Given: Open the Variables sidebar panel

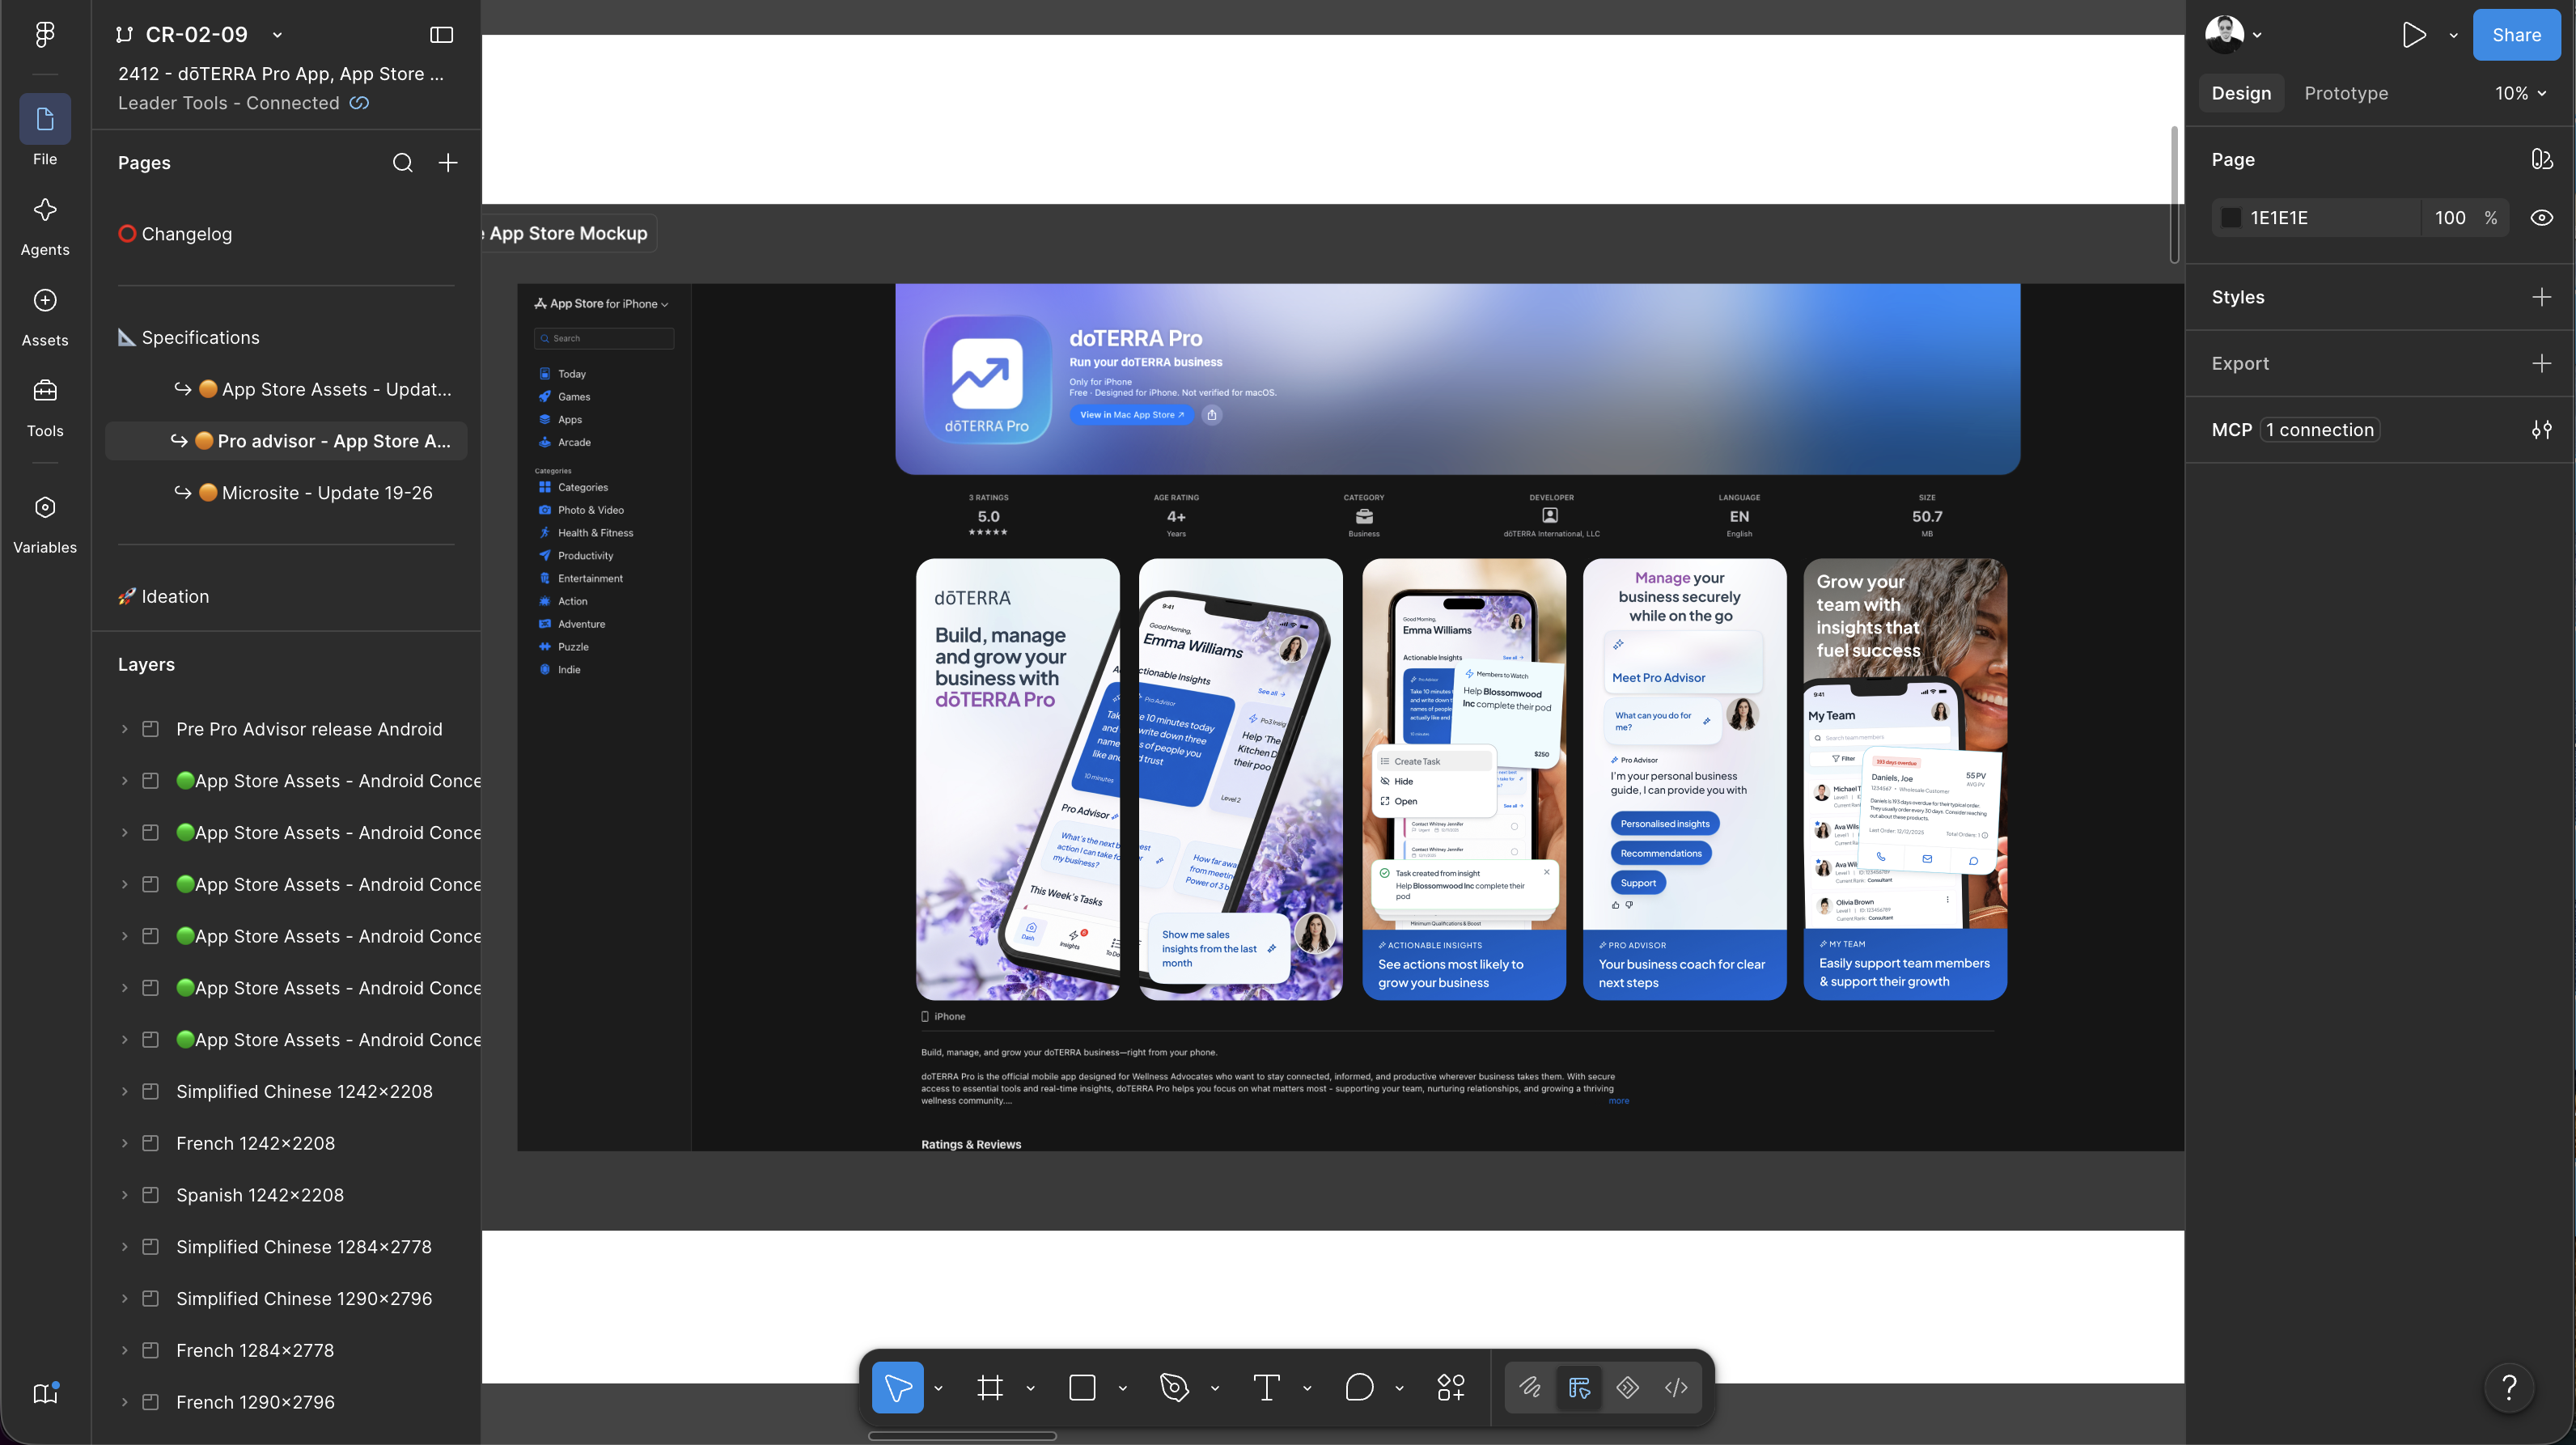Looking at the screenshot, I should tap(45, 524).
